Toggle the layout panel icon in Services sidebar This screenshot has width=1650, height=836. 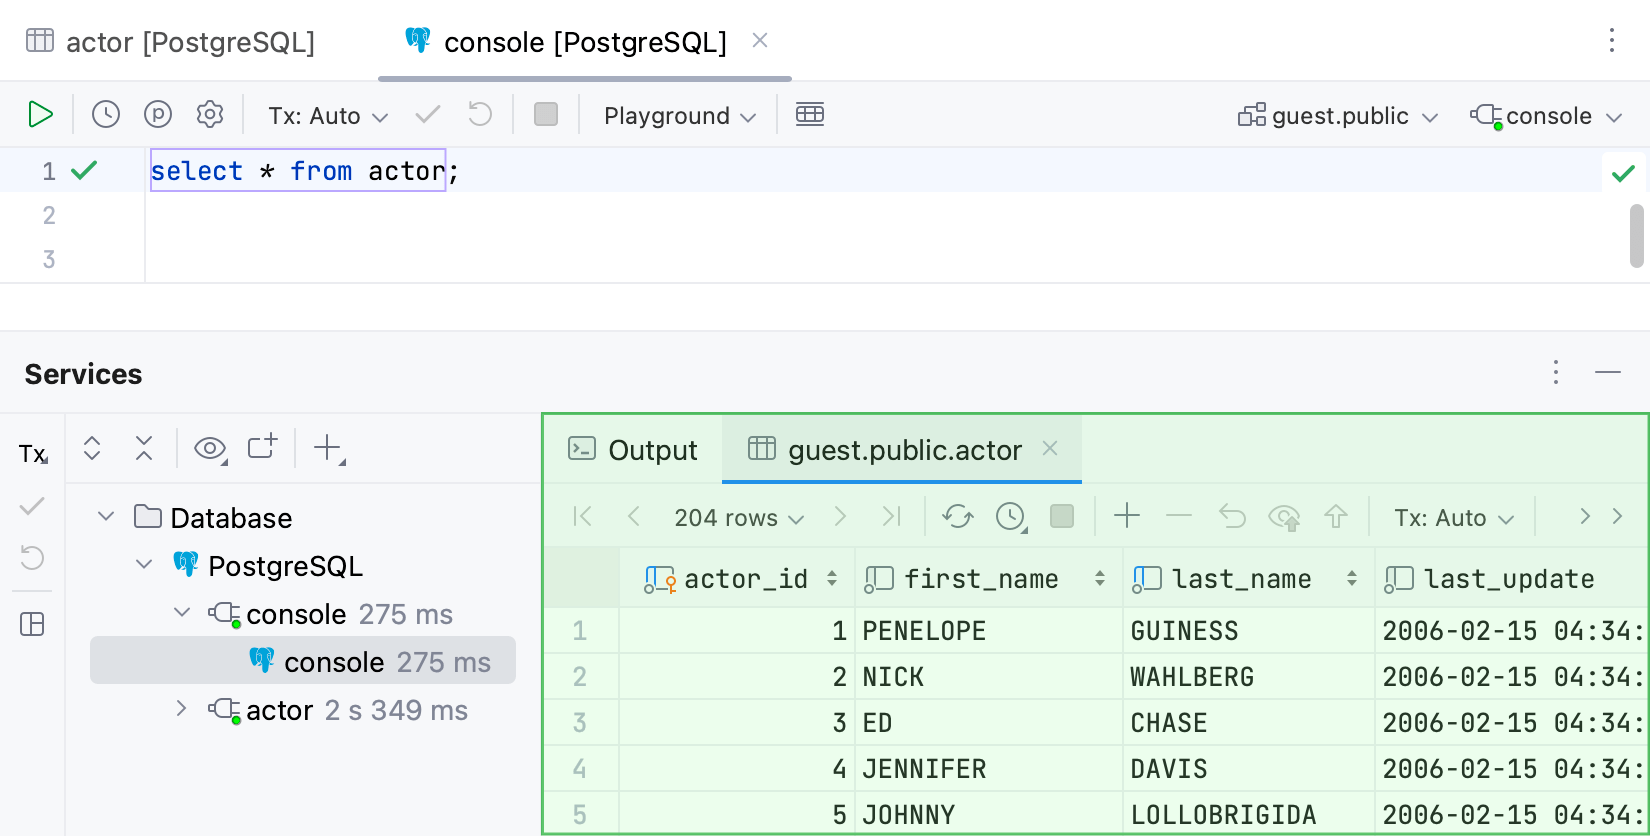(33, 625)
